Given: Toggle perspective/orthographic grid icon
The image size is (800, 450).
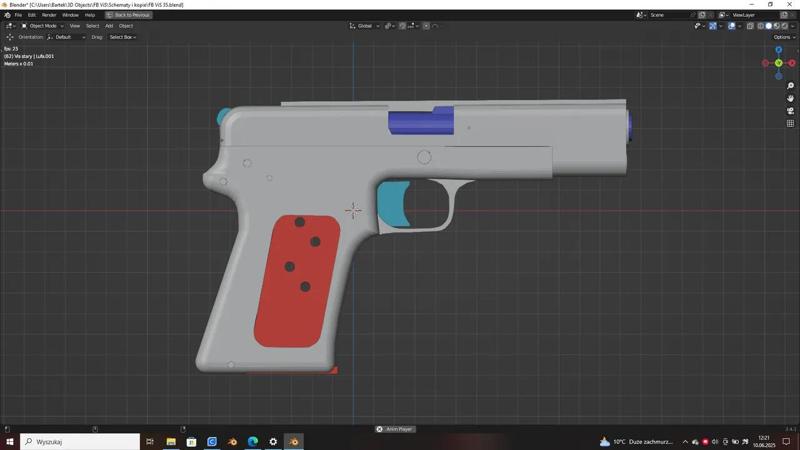Looking at the screenshot, I should (790, 123).
